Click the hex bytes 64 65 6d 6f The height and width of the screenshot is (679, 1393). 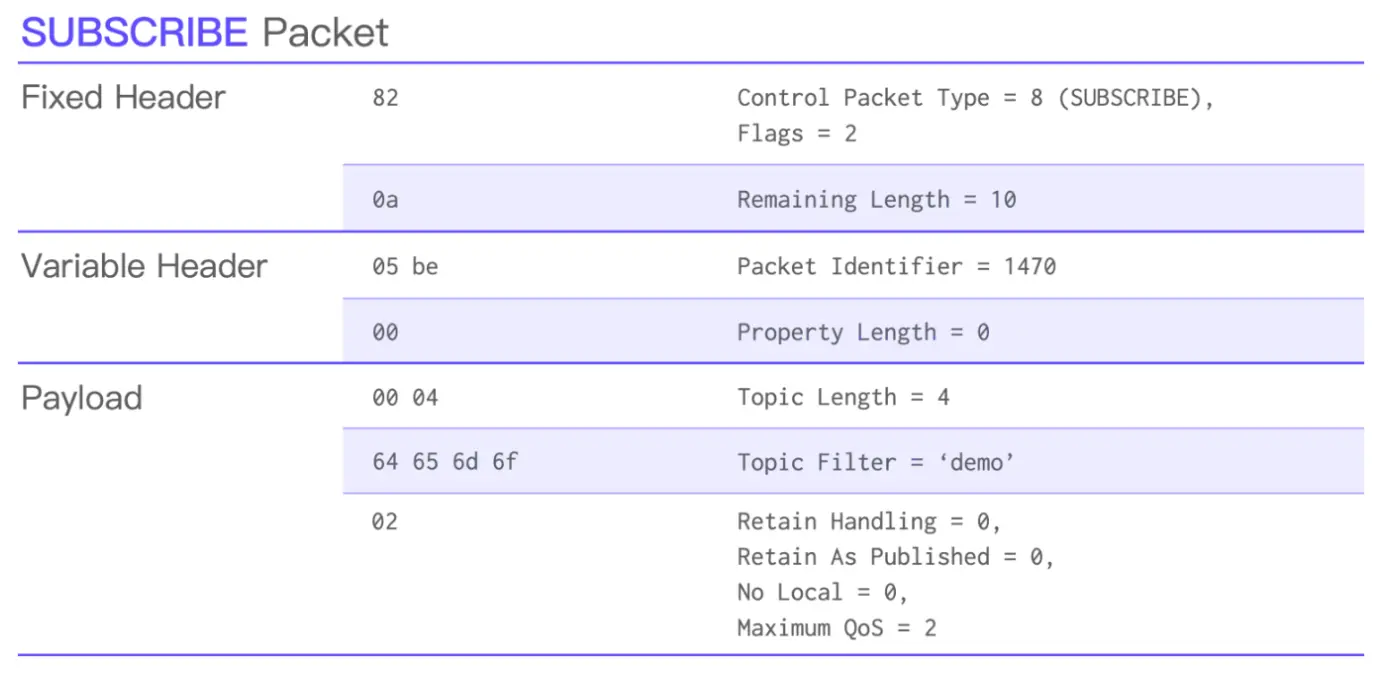pos(445,462)
